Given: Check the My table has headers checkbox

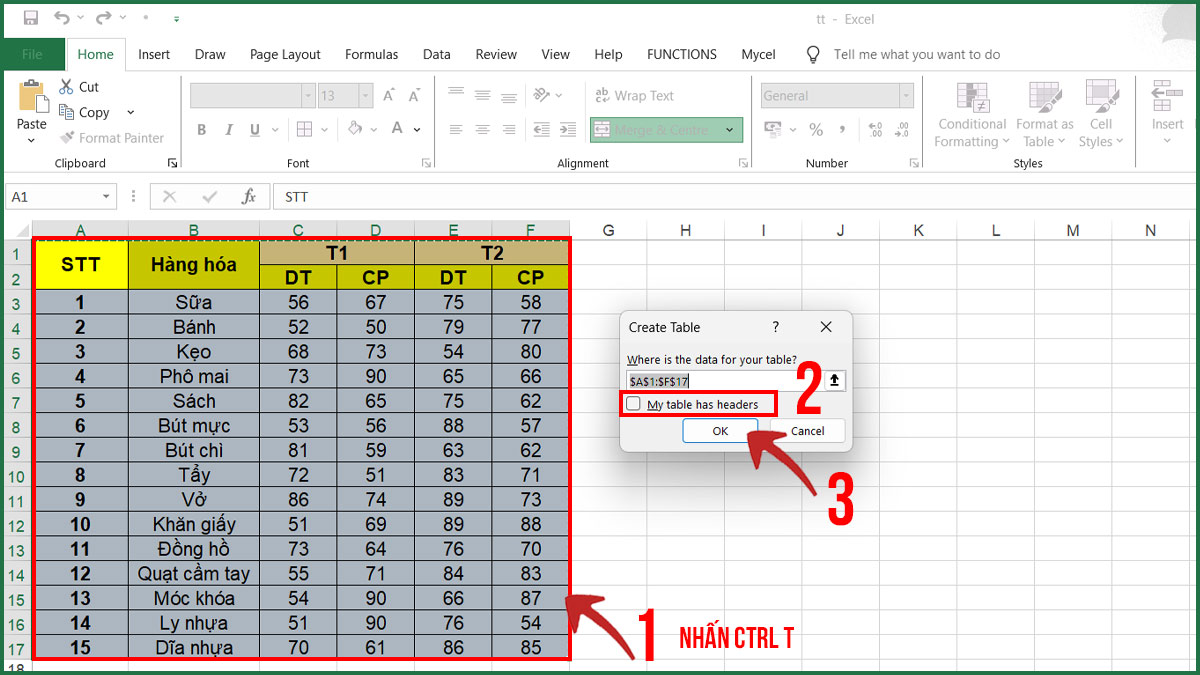Looking at the screenshot, I should [x=635, y=404].
